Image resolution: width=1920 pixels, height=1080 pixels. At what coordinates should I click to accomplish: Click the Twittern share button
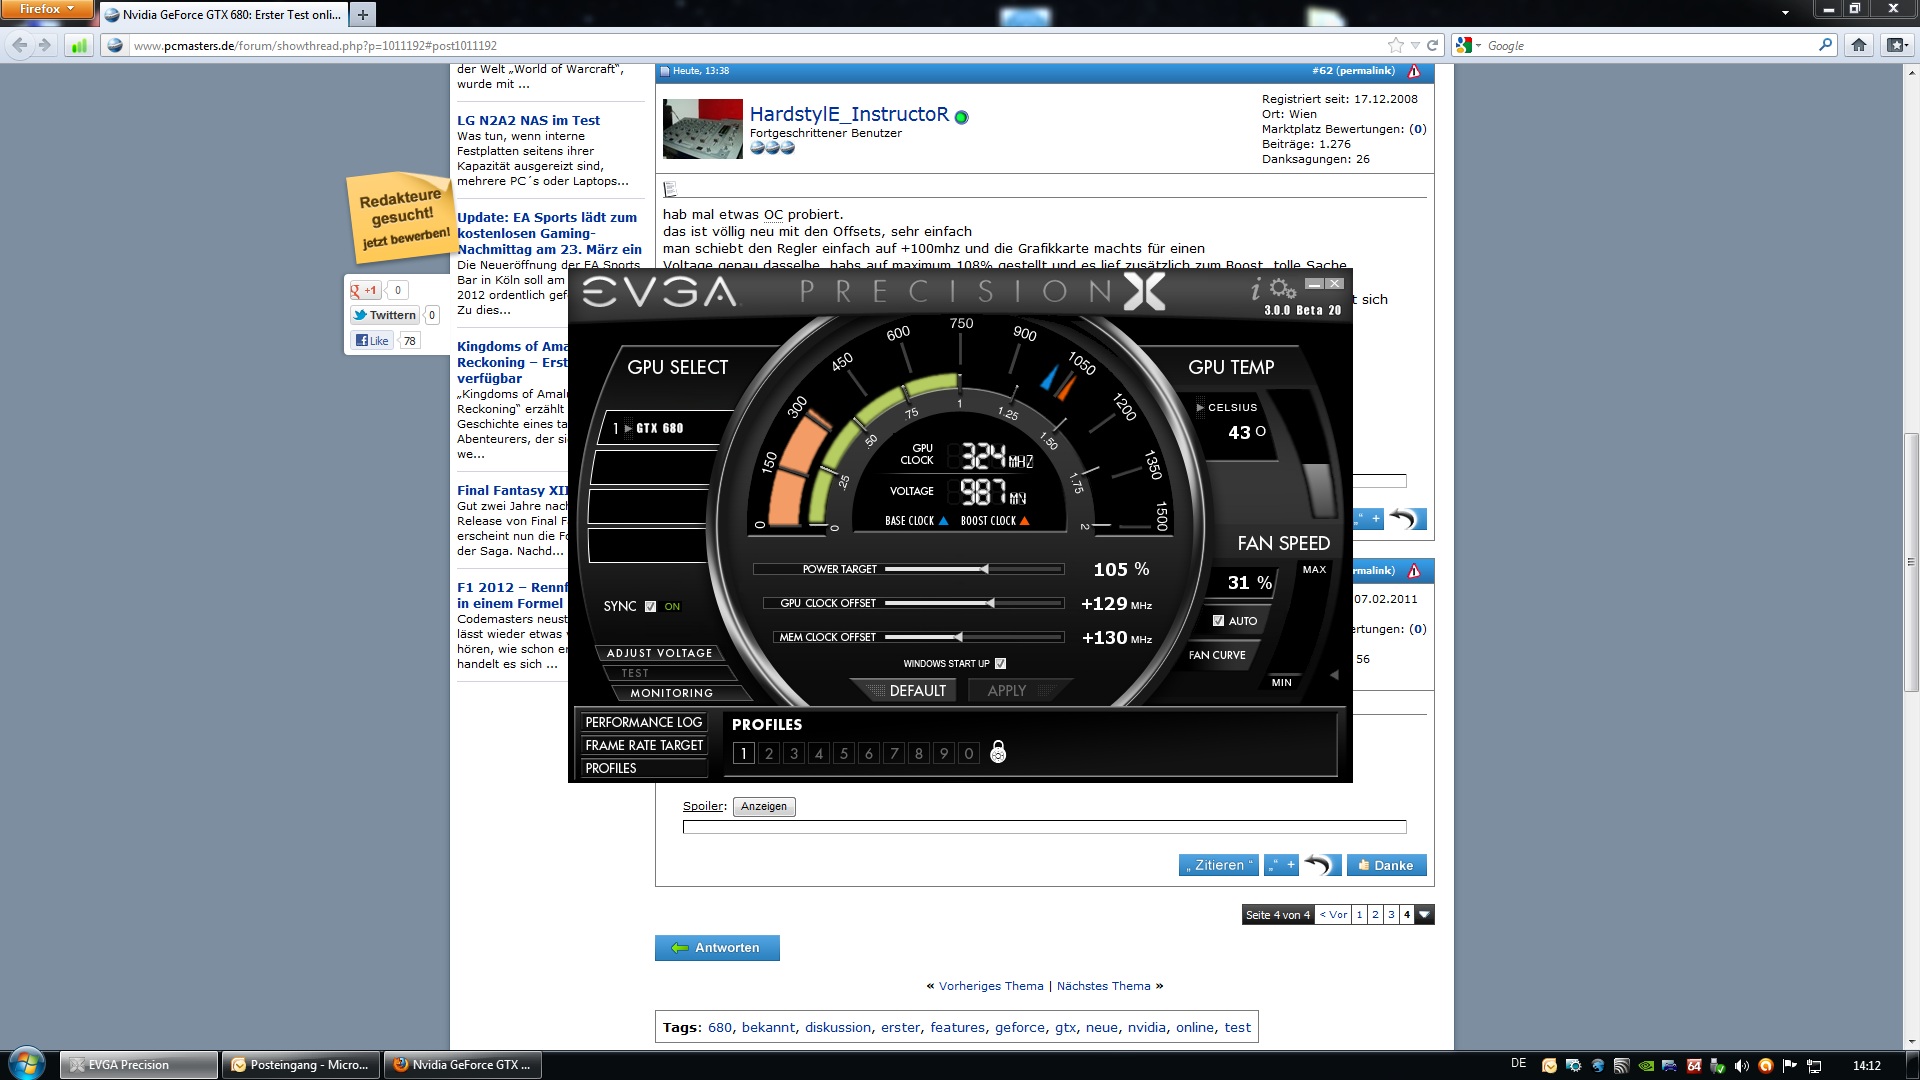coord(384,315)
